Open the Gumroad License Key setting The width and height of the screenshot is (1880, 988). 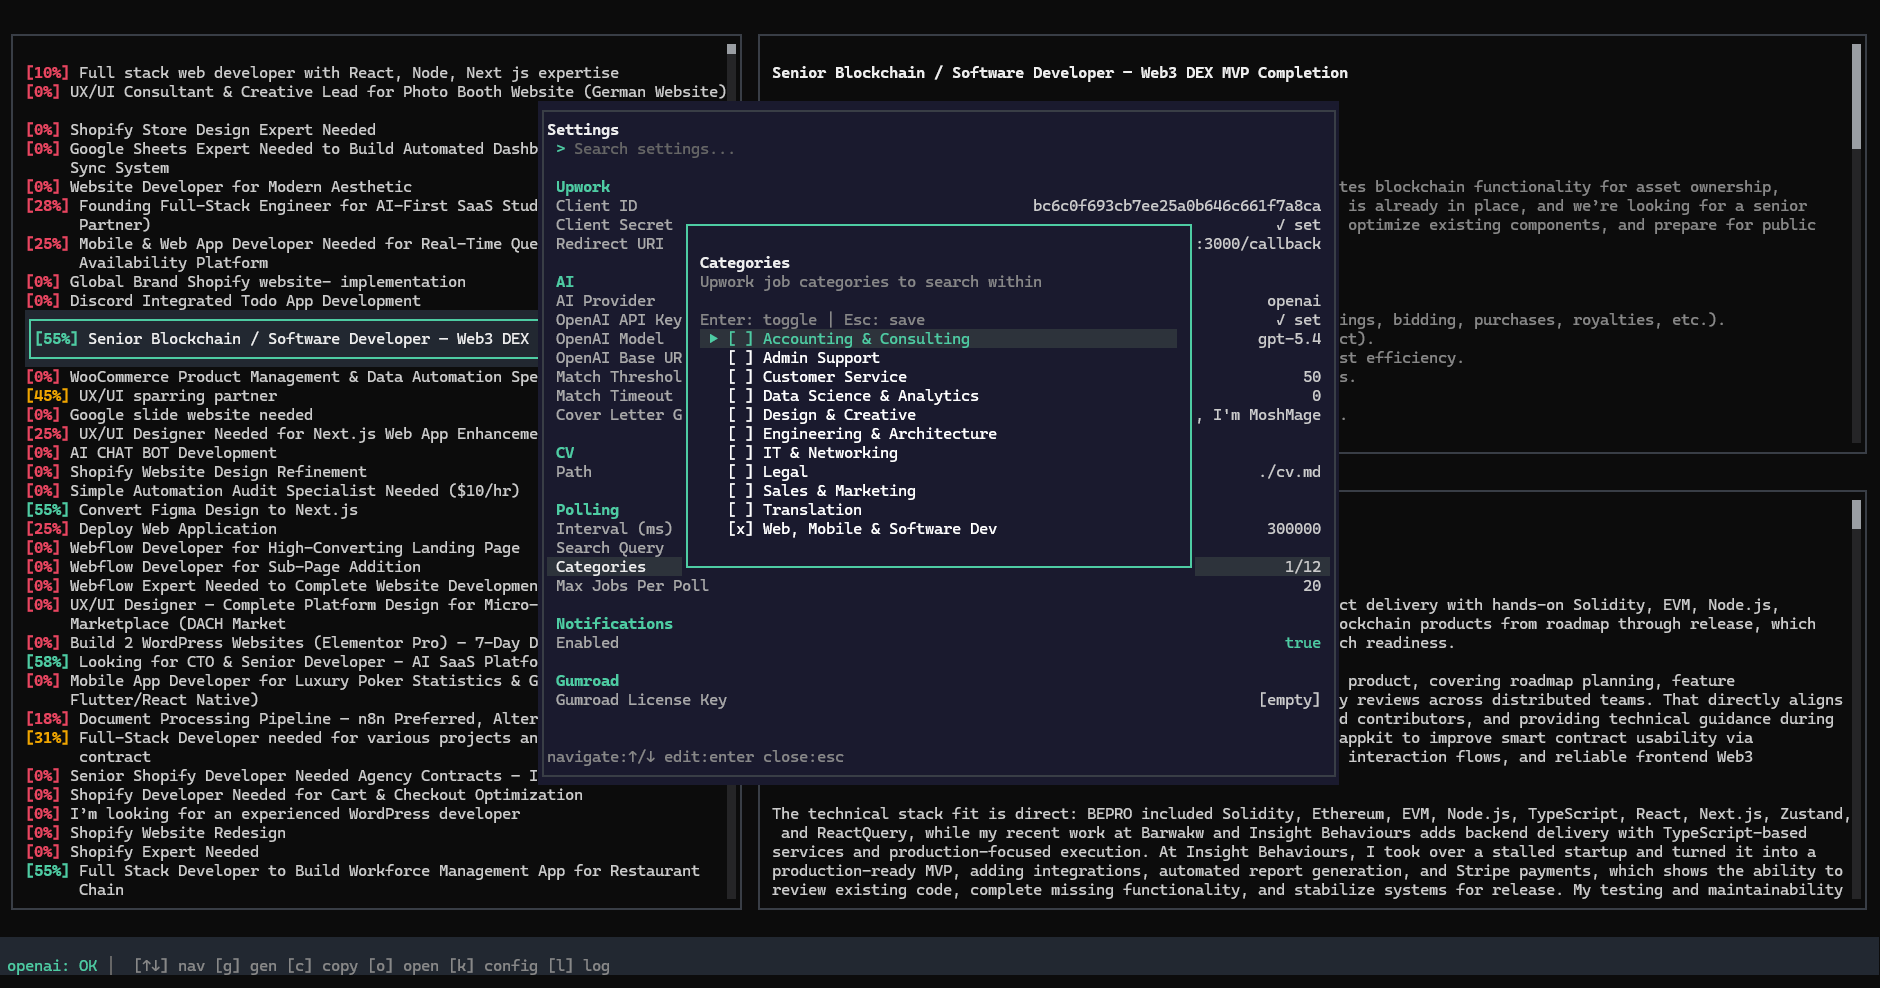point(641,700)
